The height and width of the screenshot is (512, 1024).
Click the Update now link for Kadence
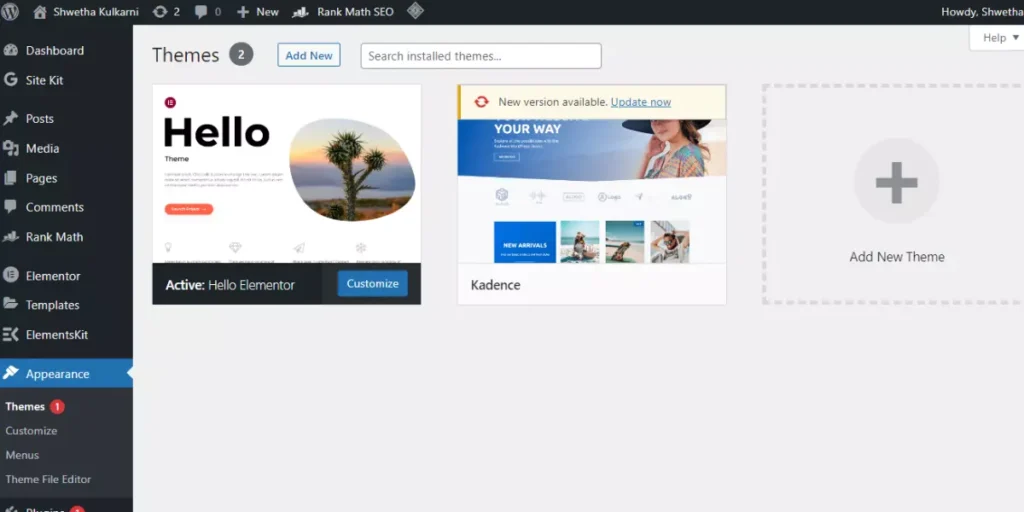point(641,102)
